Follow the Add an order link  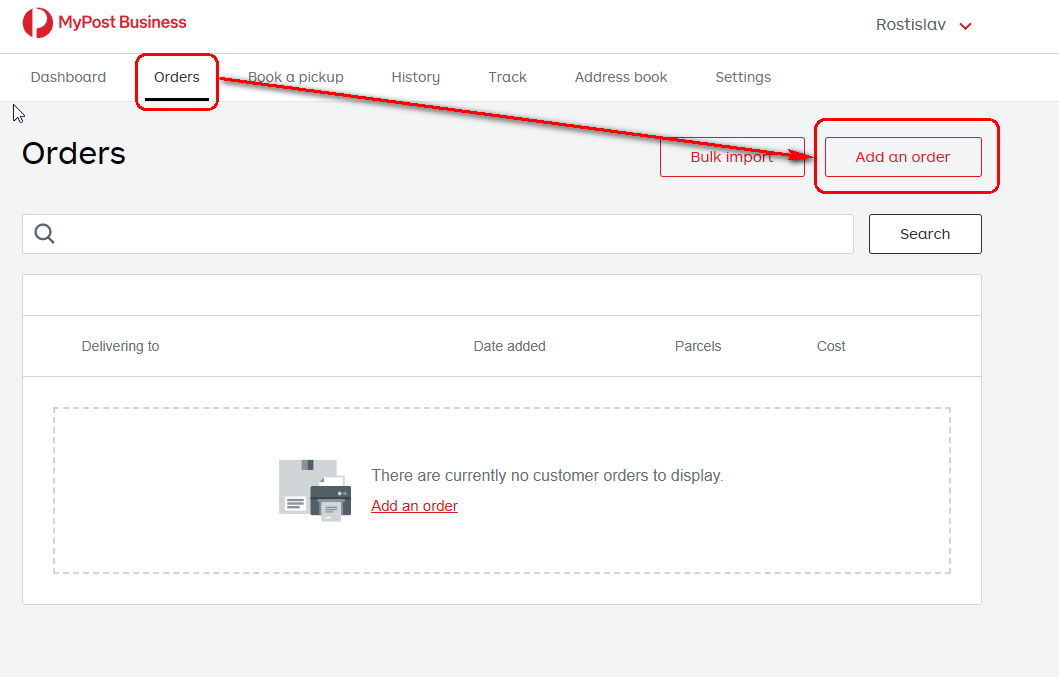[414, 506]
